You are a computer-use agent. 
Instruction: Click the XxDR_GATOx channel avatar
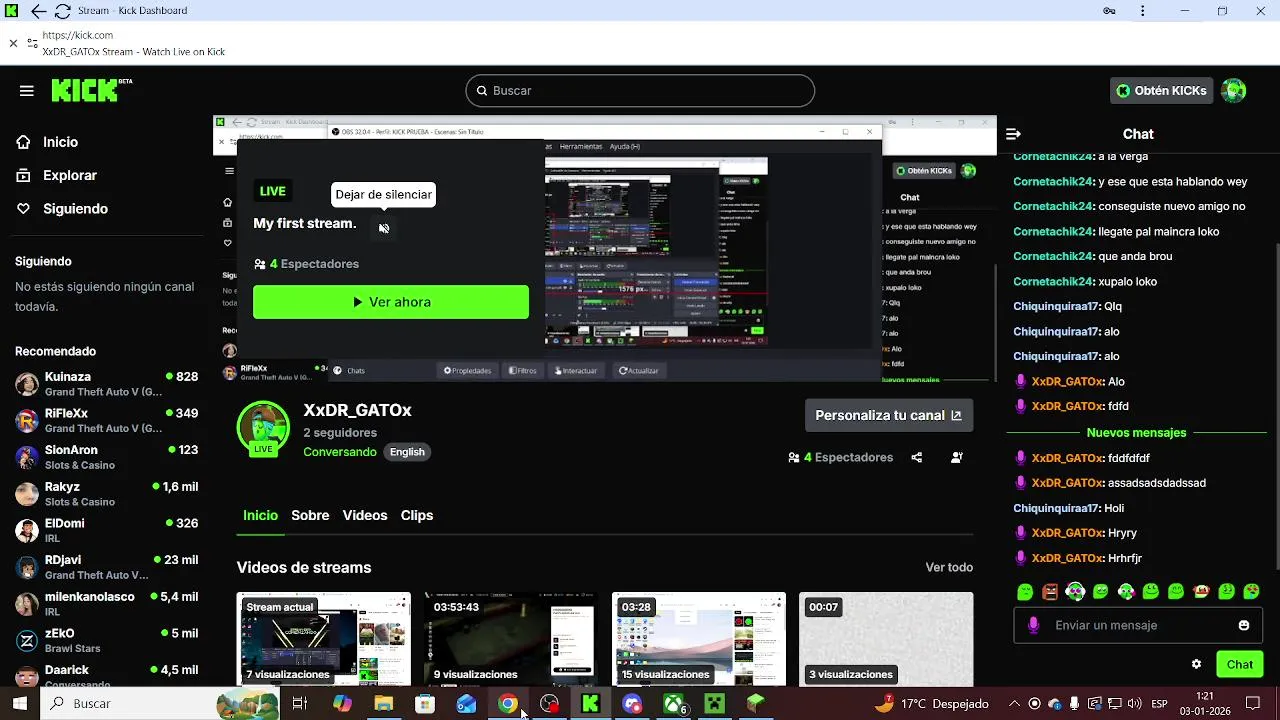pyautogui.click(x=263, y=428)
